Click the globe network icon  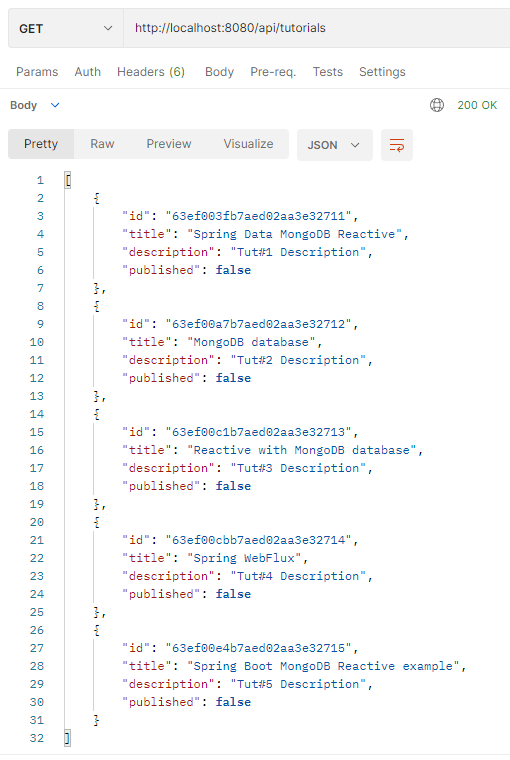pos(437,105)
